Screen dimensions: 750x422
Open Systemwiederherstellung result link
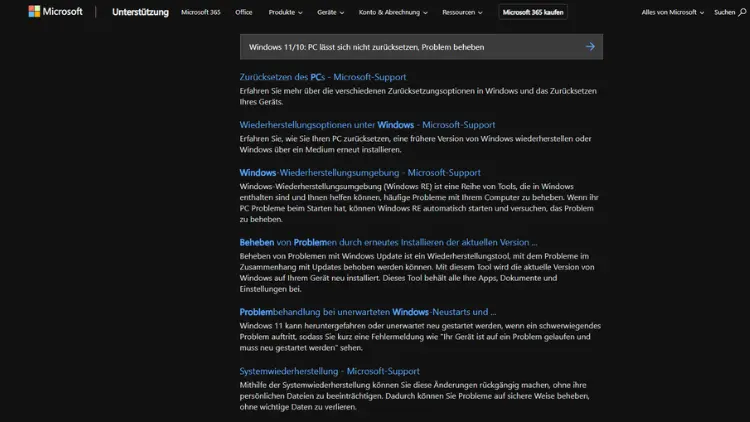tap(330, 371)
